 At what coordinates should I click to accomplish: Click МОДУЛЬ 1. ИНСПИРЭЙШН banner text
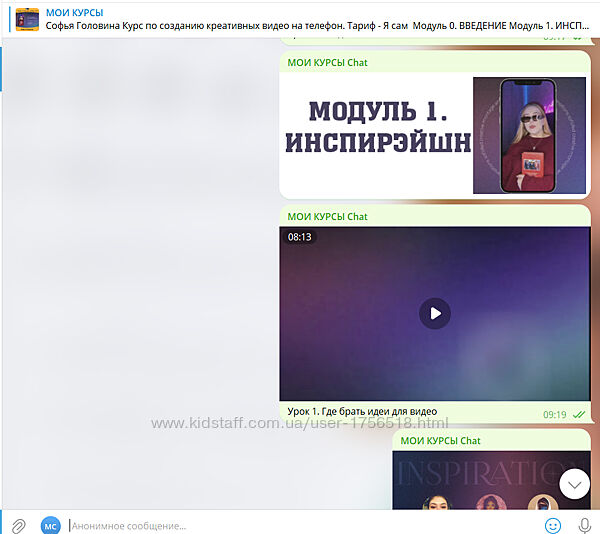click(x=376, y=127)
